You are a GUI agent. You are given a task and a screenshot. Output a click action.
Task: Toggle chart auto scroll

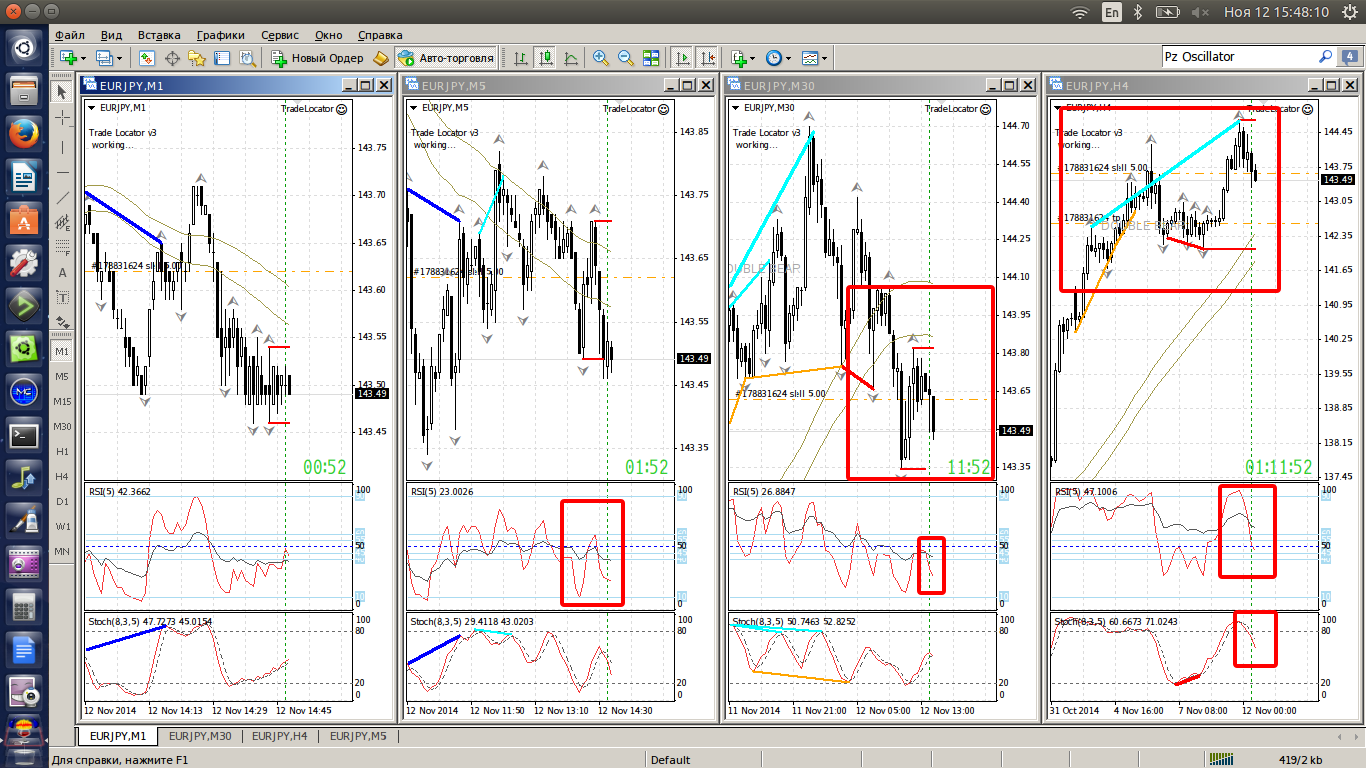coord(683,58)
